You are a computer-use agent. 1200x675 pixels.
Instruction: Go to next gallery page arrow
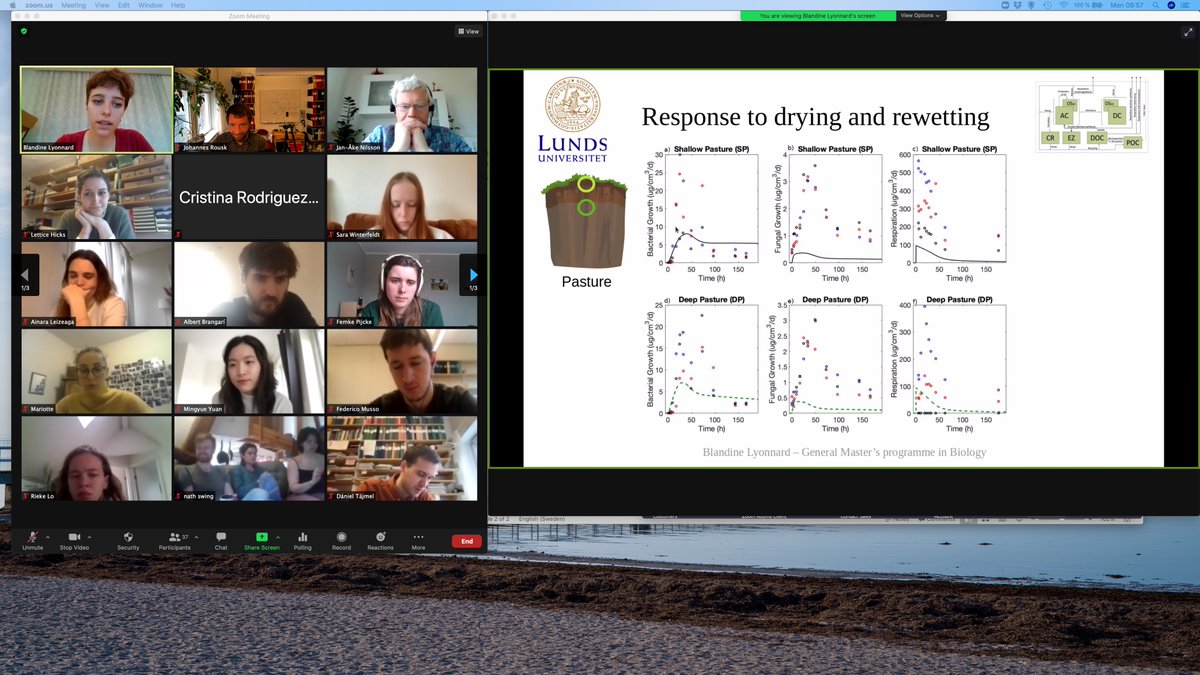(473, 275)
